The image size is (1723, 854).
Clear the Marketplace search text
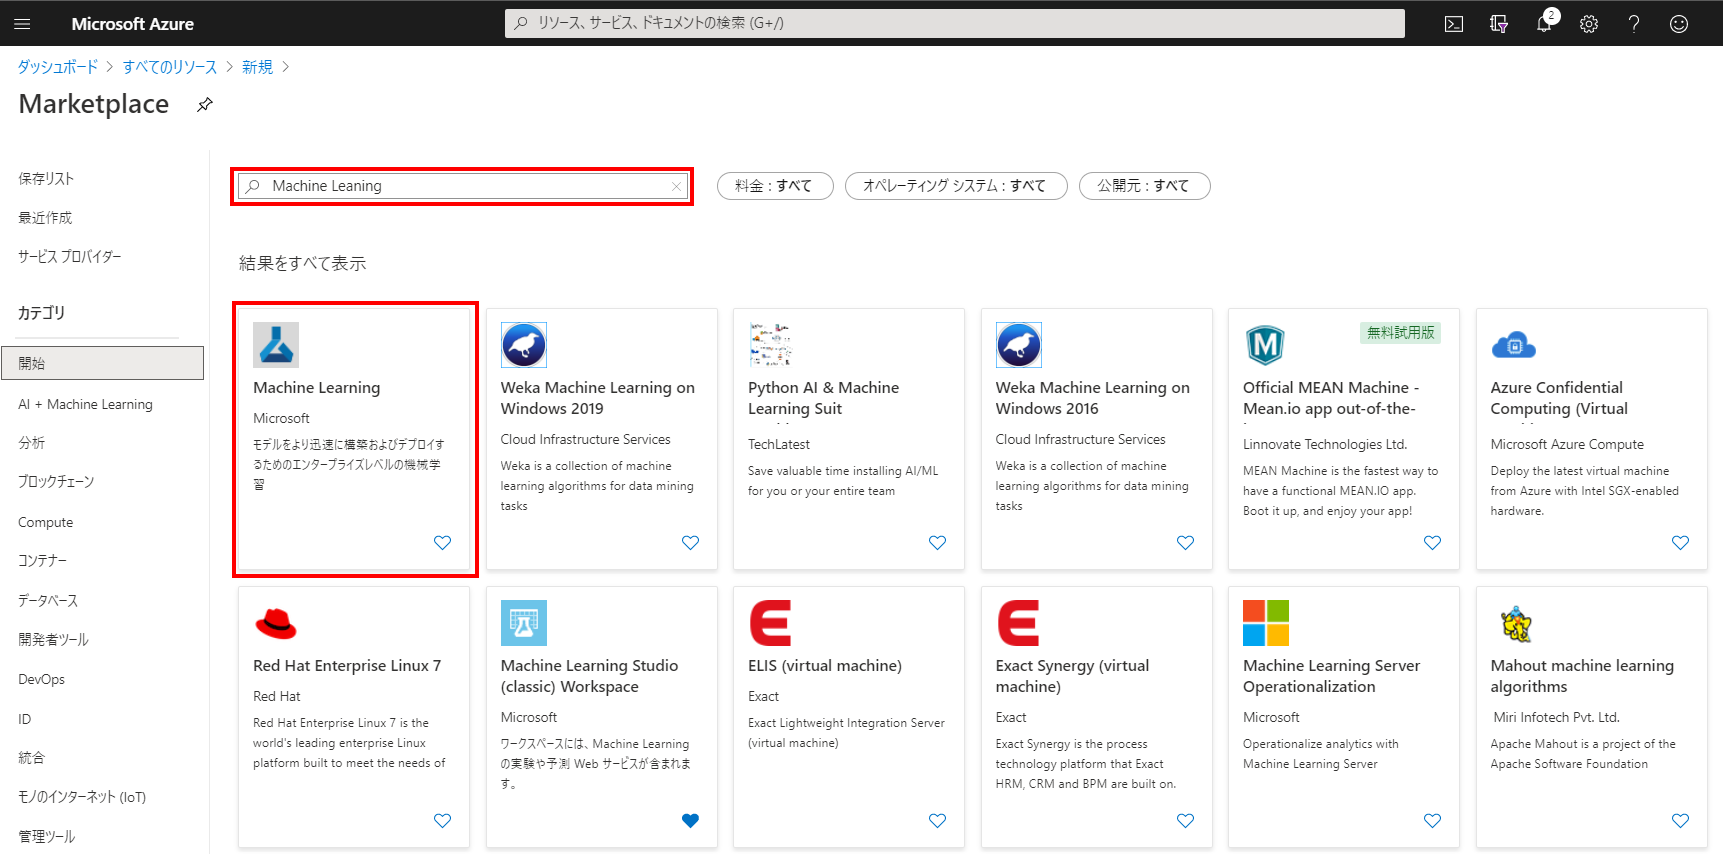tap(676, 186)
